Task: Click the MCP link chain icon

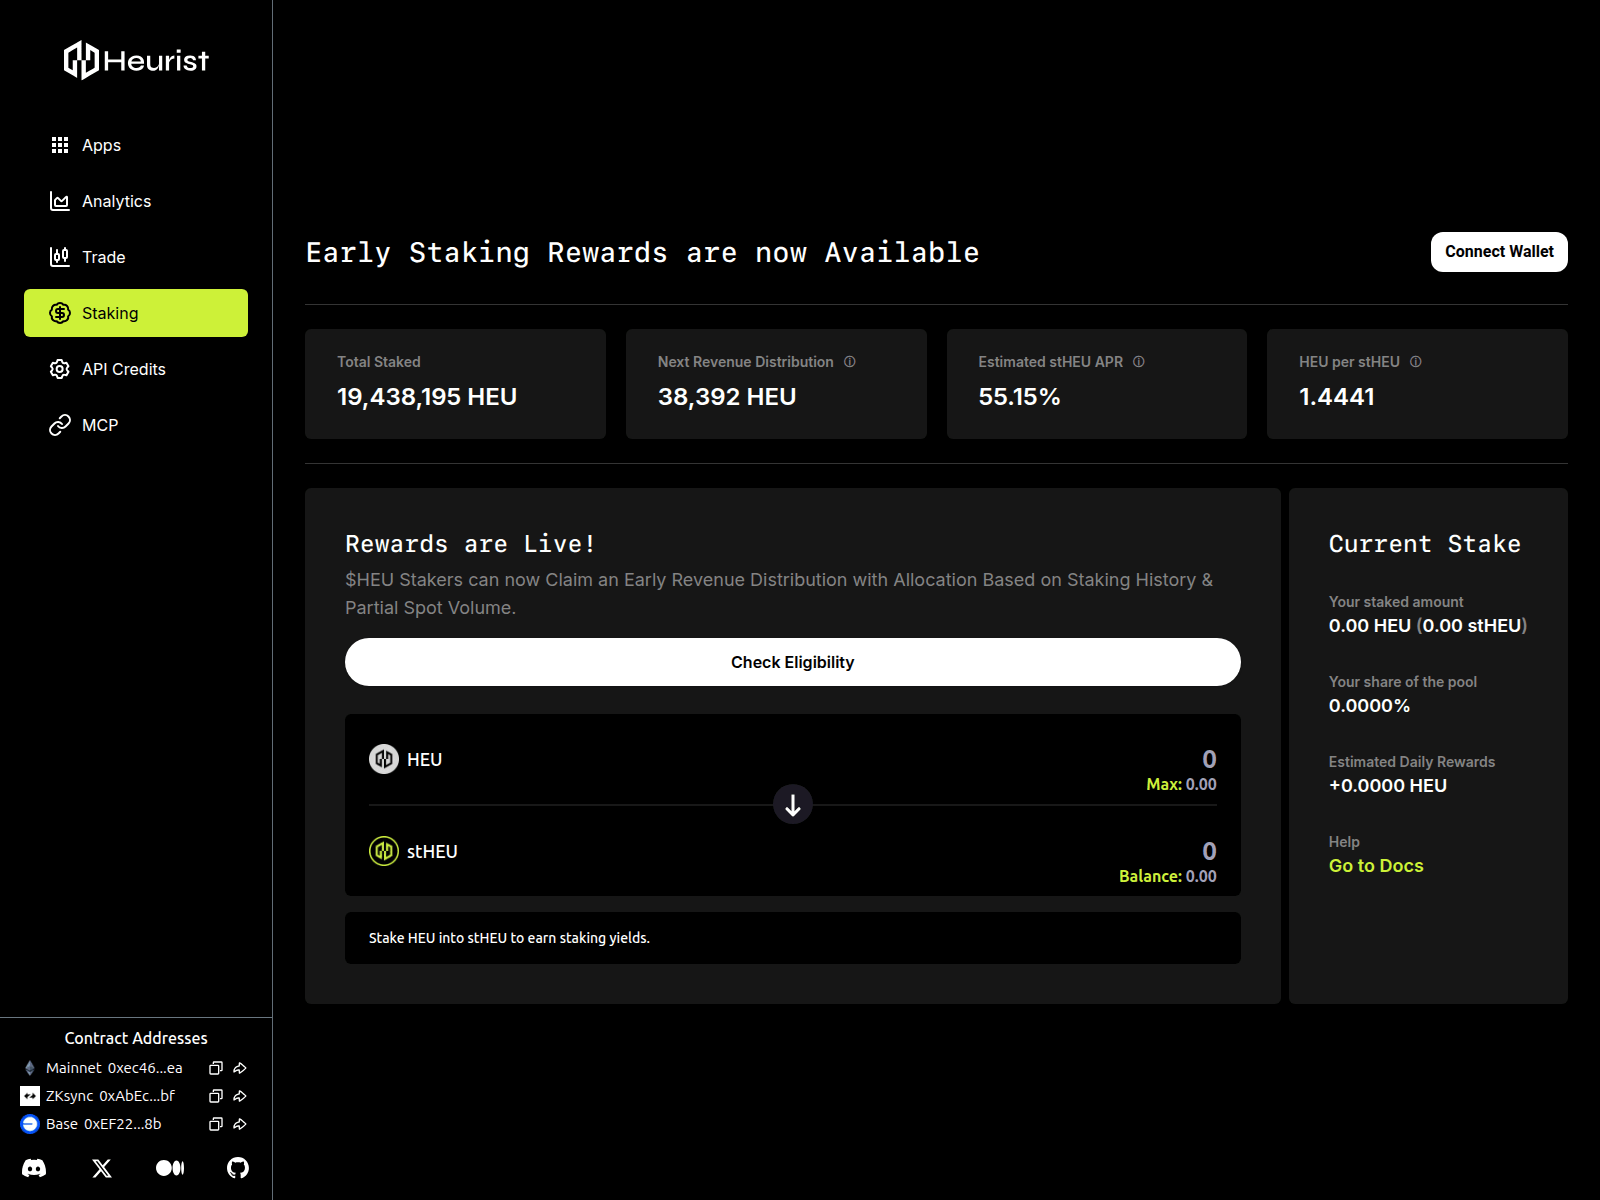Action: pos(60,425)
